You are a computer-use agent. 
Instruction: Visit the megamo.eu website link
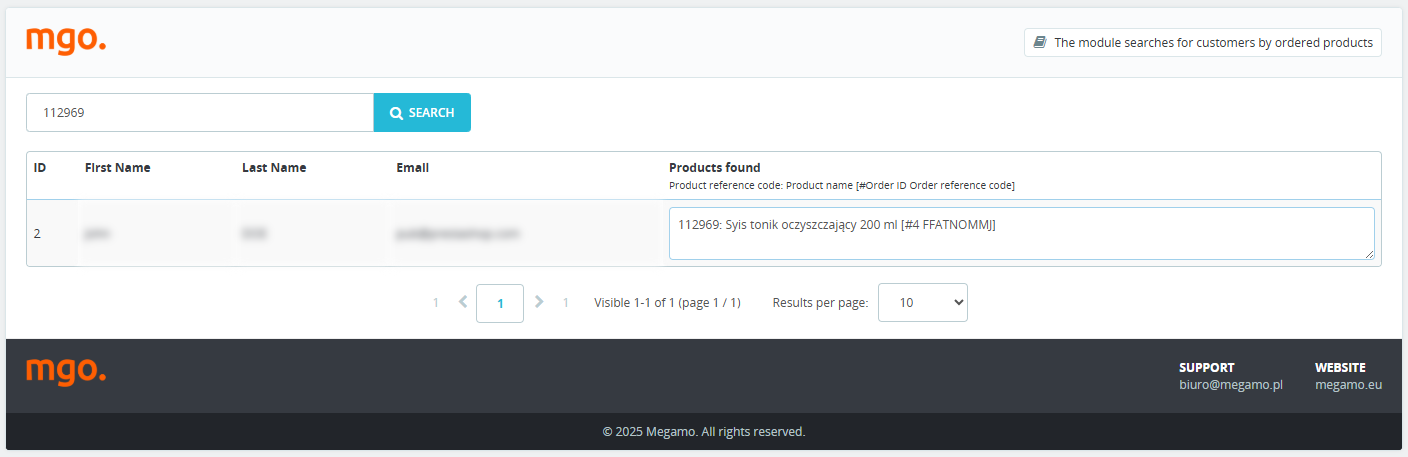pyautogui.click(x=1348, y=384)
